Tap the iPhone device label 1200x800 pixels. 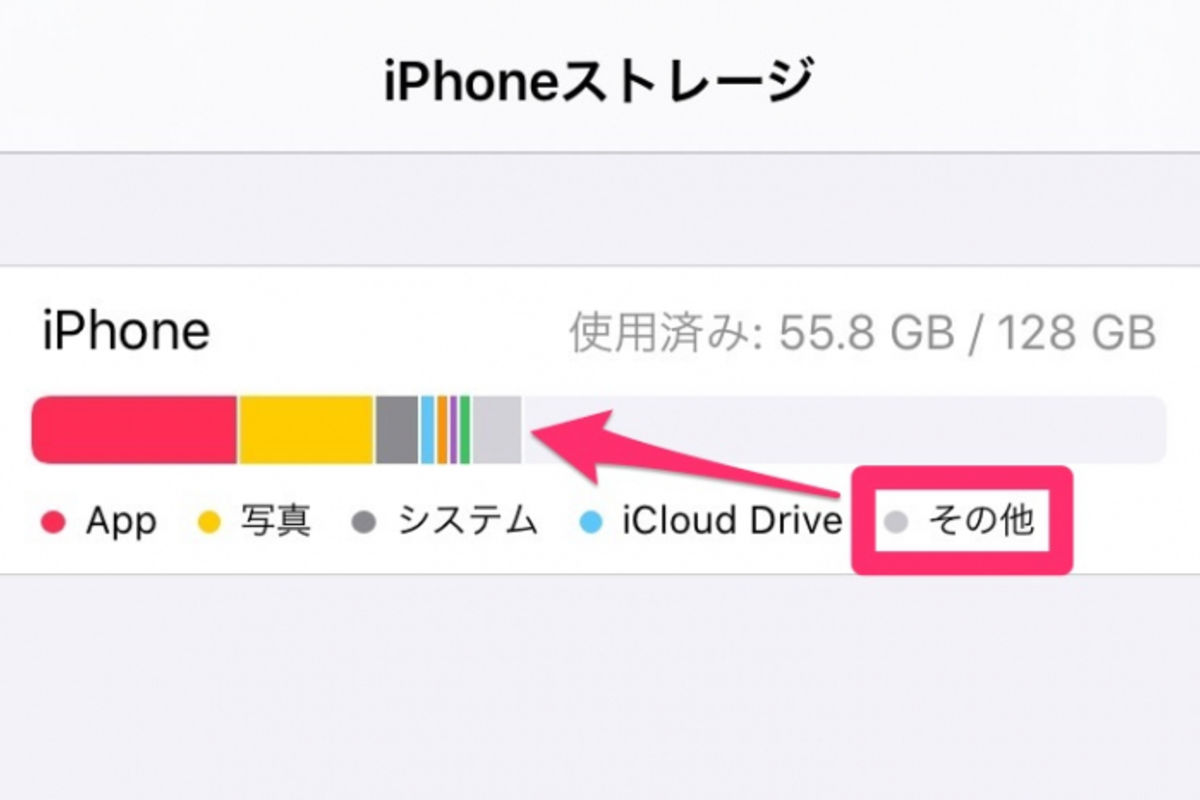point(126,331)
